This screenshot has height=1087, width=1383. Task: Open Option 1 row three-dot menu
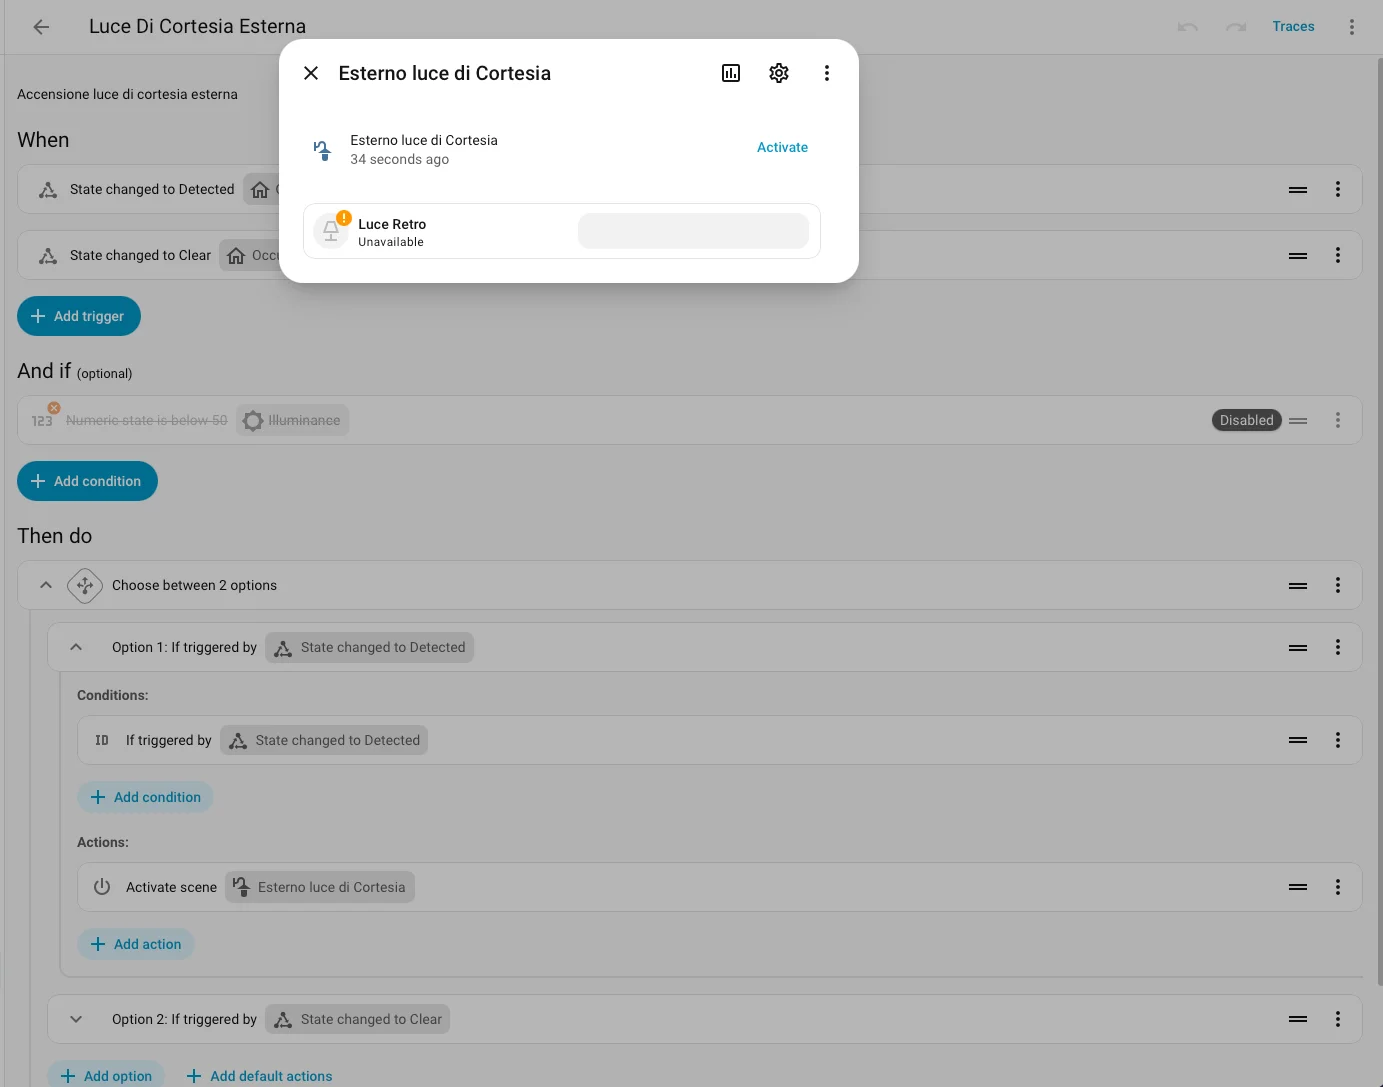(x=1338, y=647)
